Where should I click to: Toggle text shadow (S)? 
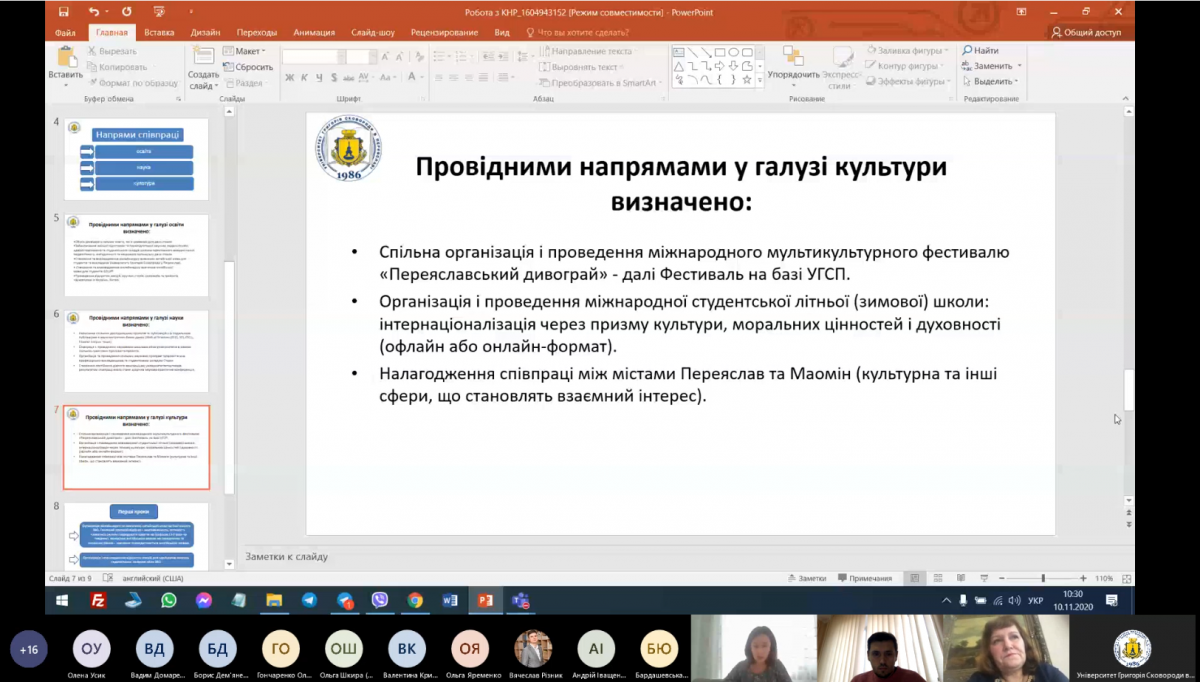coord(334,78)
